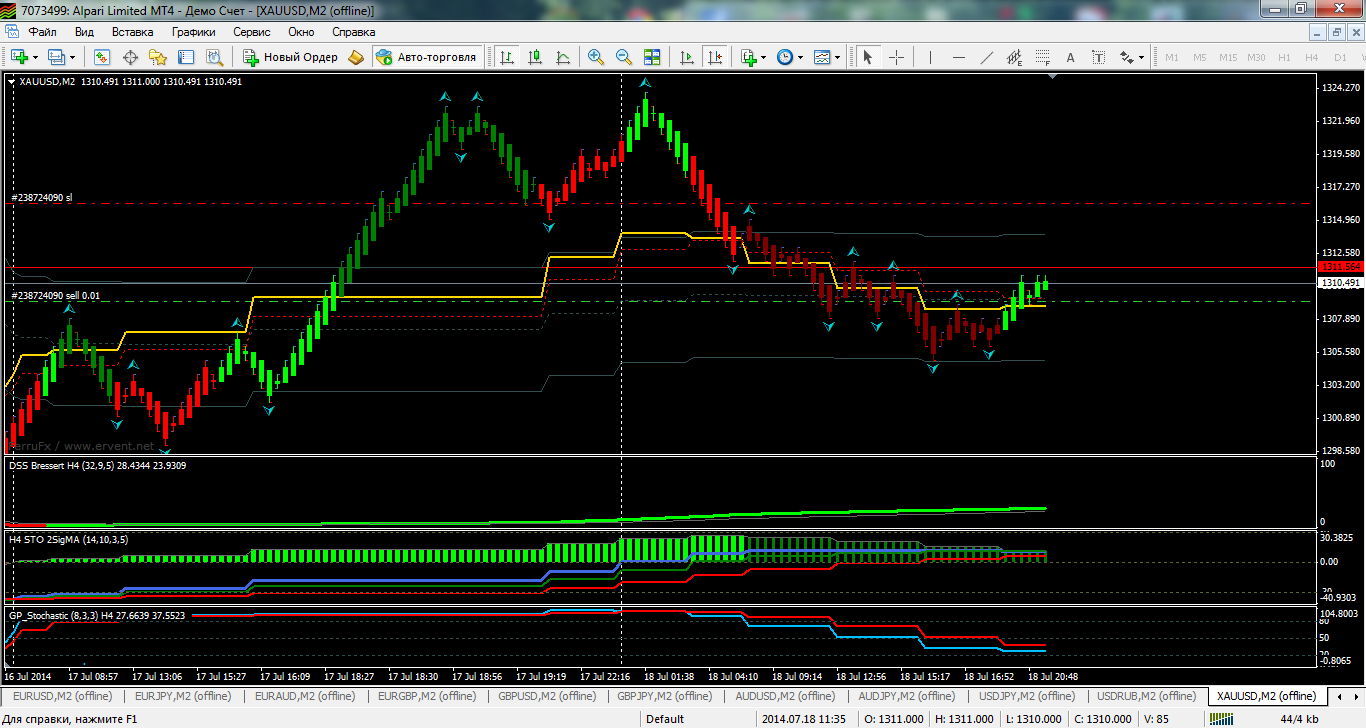Image resolution: width=1366 pixels, height=728 pixels.
Task: Toggle the Terminal panel icon
Action: [x=186, y=57]
